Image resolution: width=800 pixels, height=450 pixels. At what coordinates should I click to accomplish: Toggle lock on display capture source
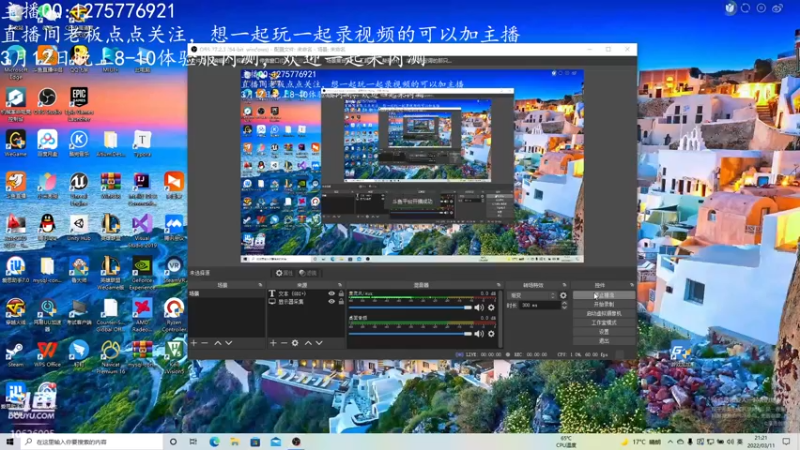[x=341, y=302]
